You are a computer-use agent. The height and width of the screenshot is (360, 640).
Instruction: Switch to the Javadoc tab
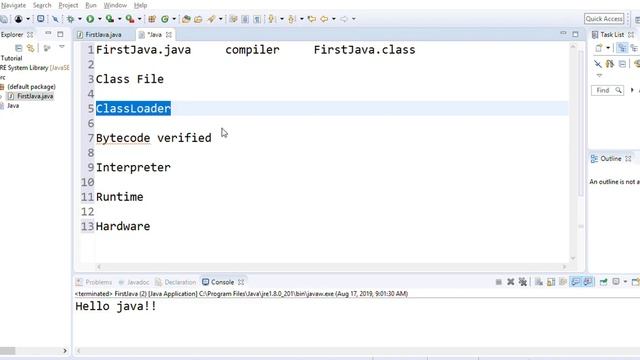click(x=134, y=282)
